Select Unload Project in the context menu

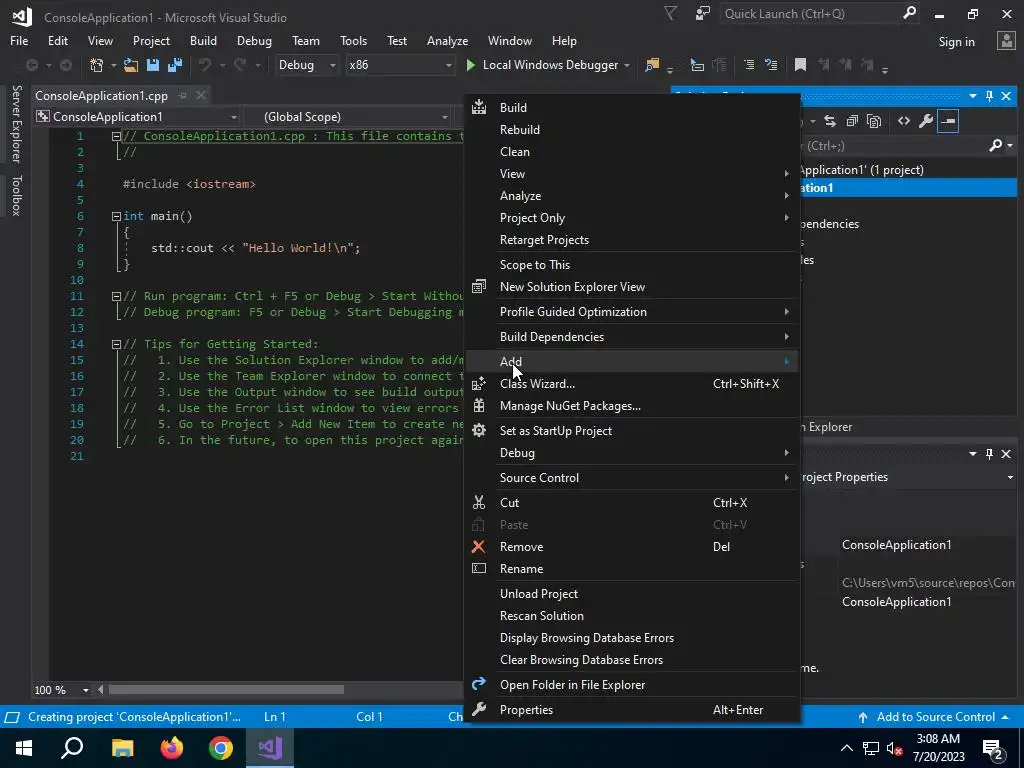click(x=632, y=594)
